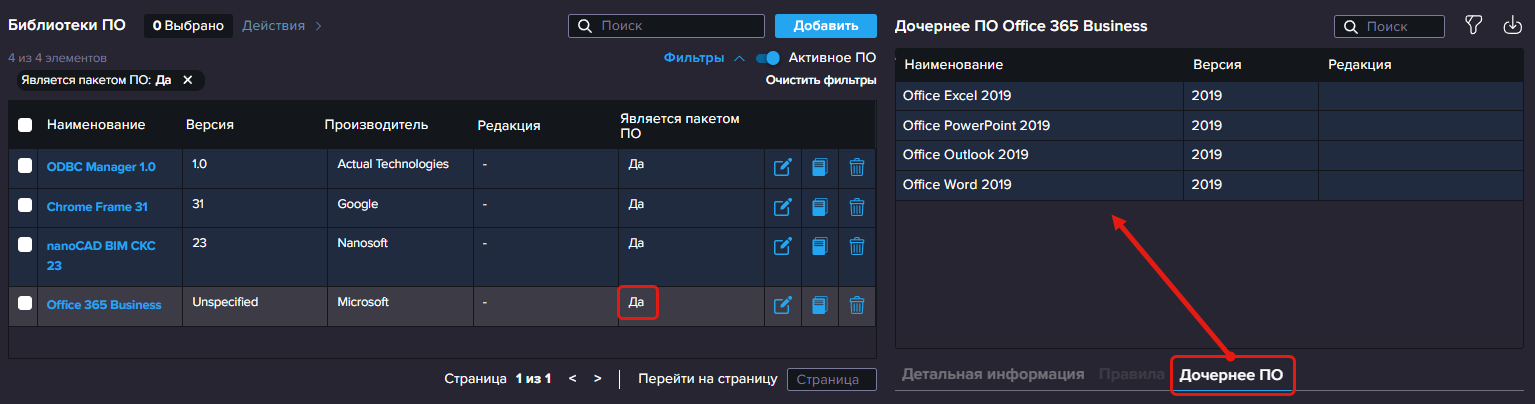The image size is (1535, 404).
Task: Select the Дочернее ПО tab
Action: pos(1231,375)
